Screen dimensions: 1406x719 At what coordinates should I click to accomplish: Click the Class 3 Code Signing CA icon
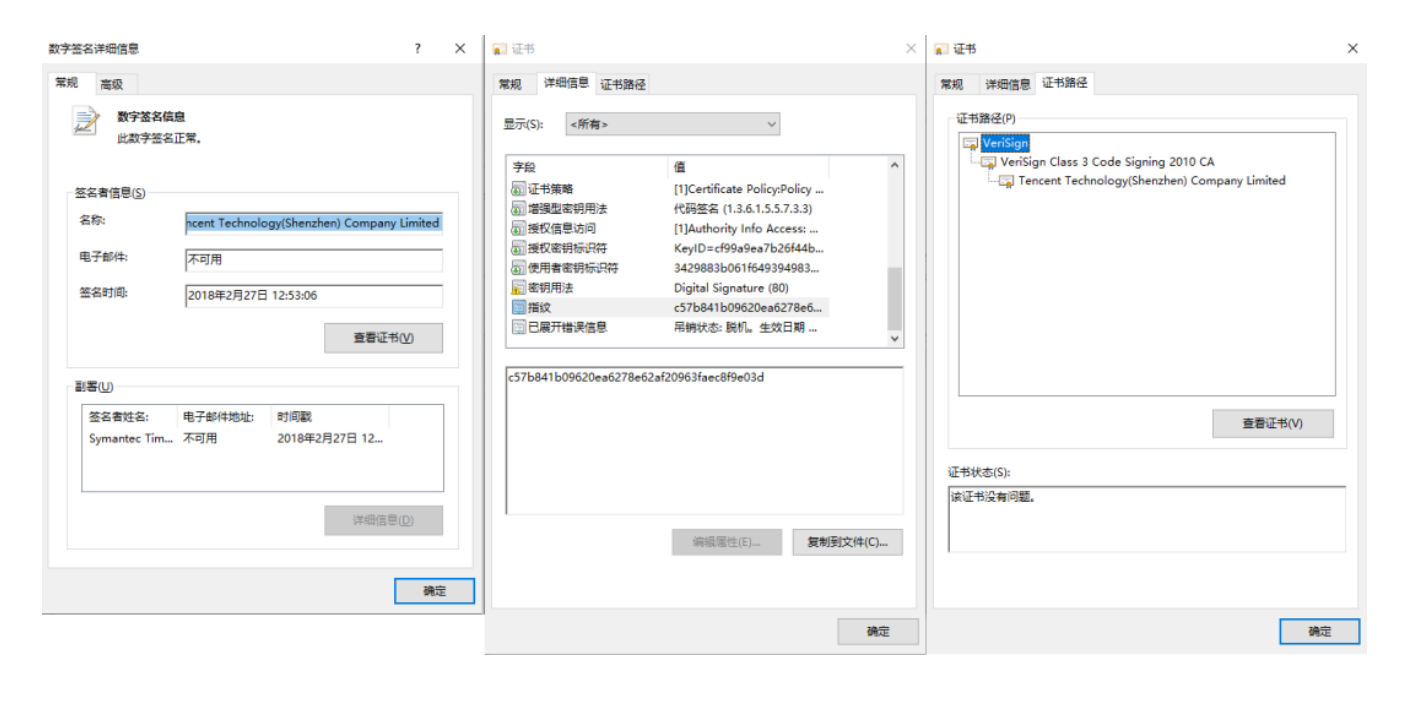click(989, 162)
